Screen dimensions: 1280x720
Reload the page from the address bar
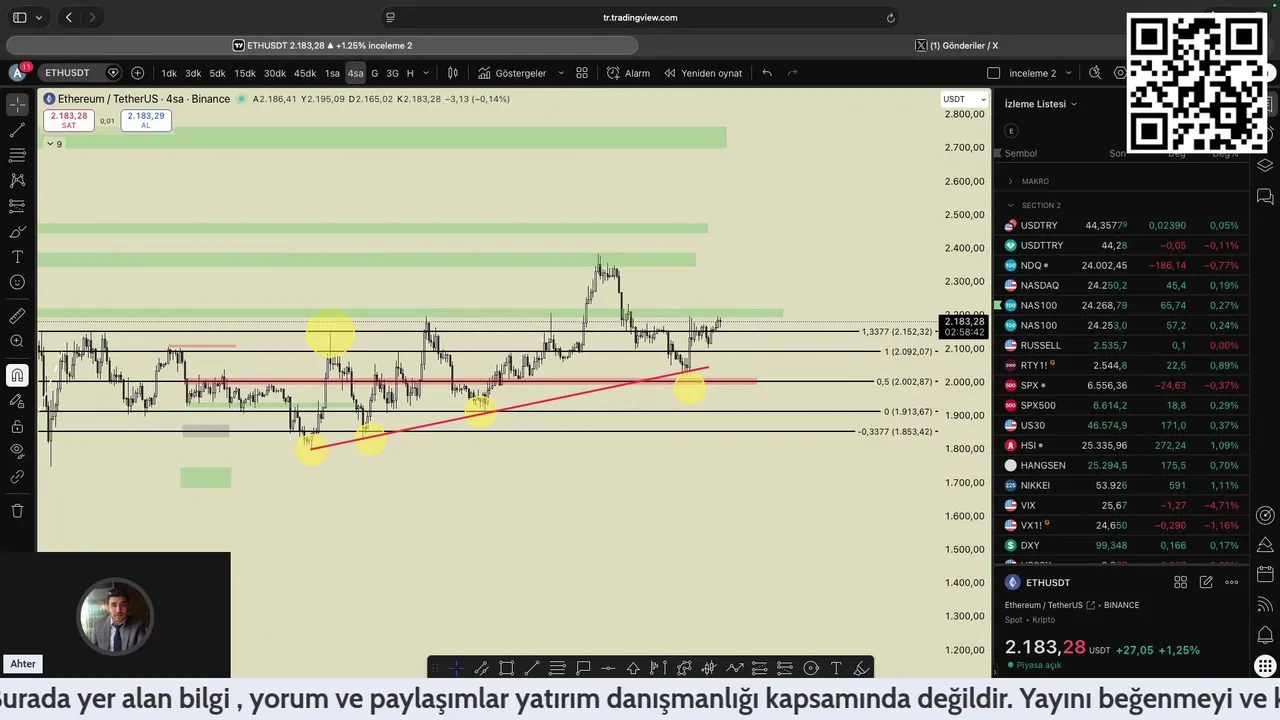[x=890, y=17]
